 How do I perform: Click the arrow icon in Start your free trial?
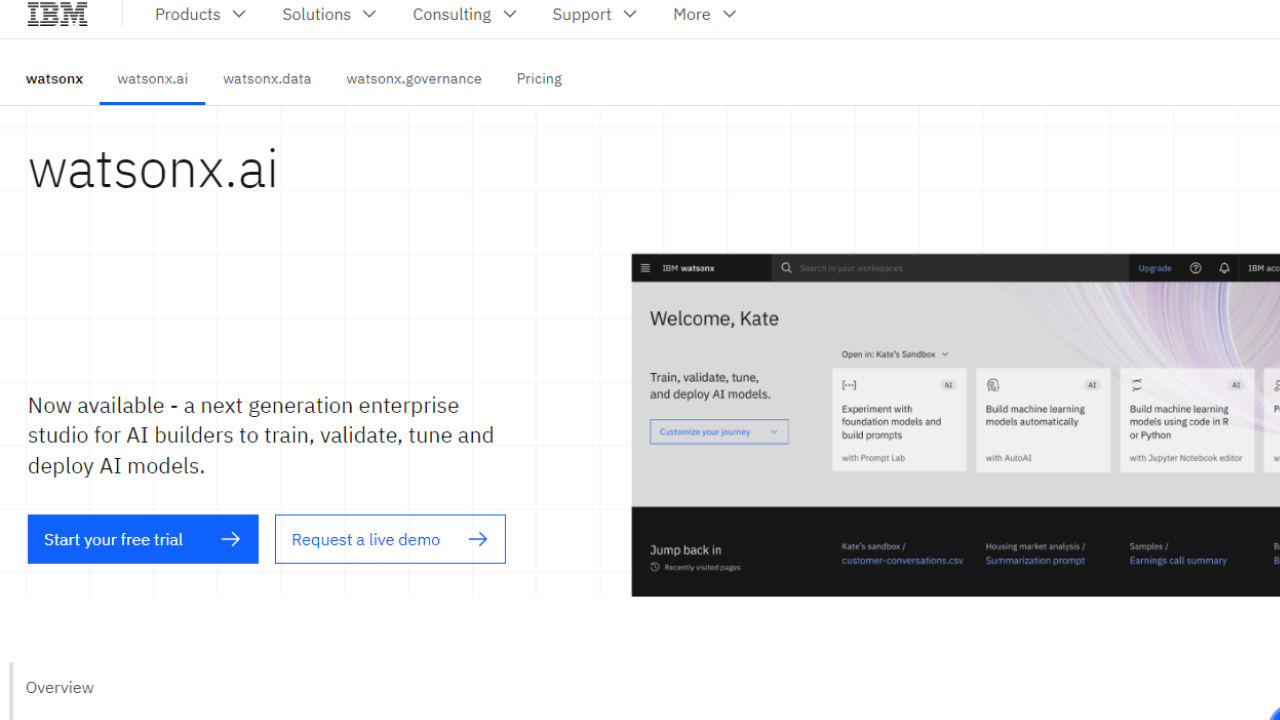231,539
